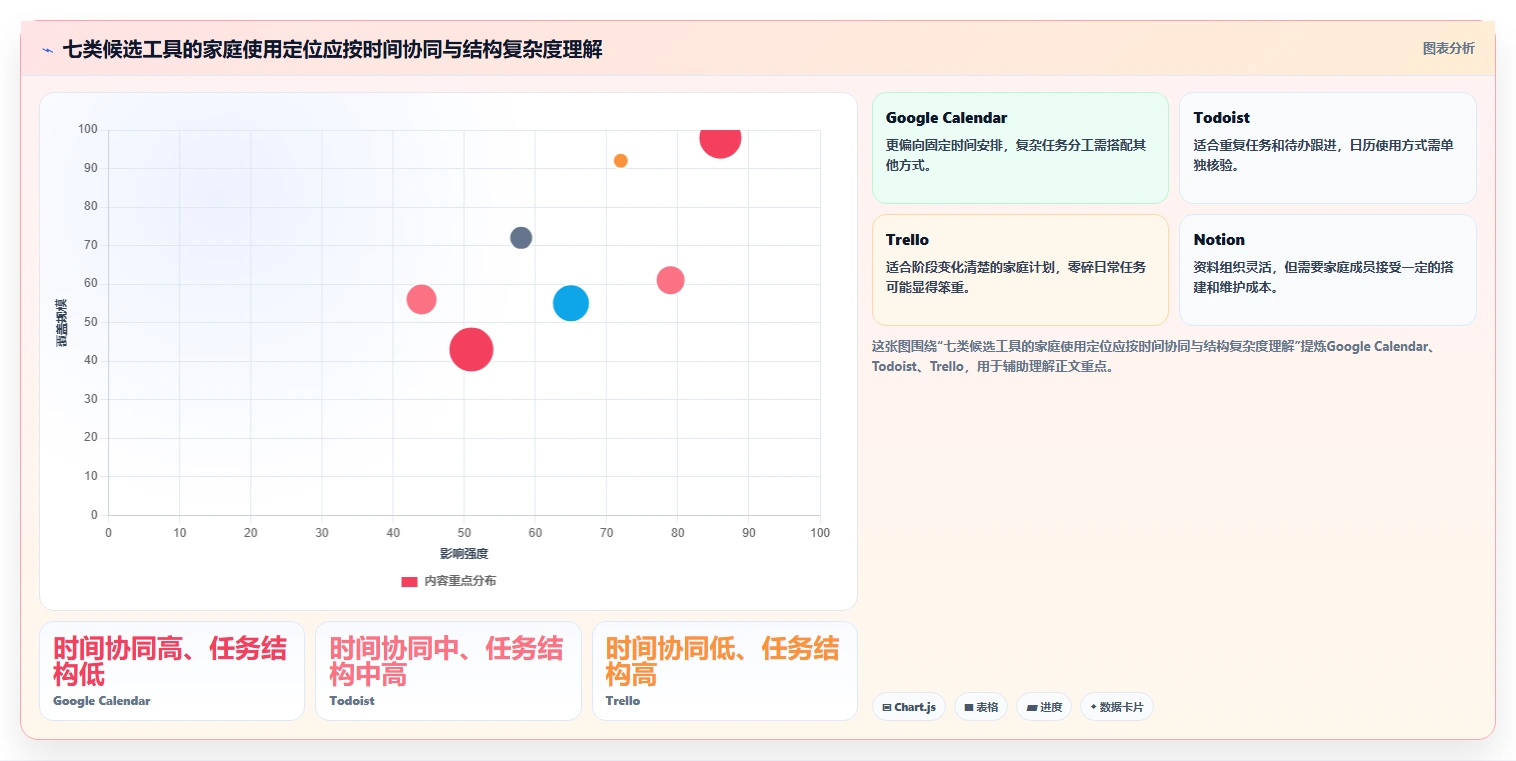Image resolution: width=1516 pixels, height=761 pixels.
Task: Click the 时间协同高、任务结构低 stat card
Action: (x=172, y=671)
